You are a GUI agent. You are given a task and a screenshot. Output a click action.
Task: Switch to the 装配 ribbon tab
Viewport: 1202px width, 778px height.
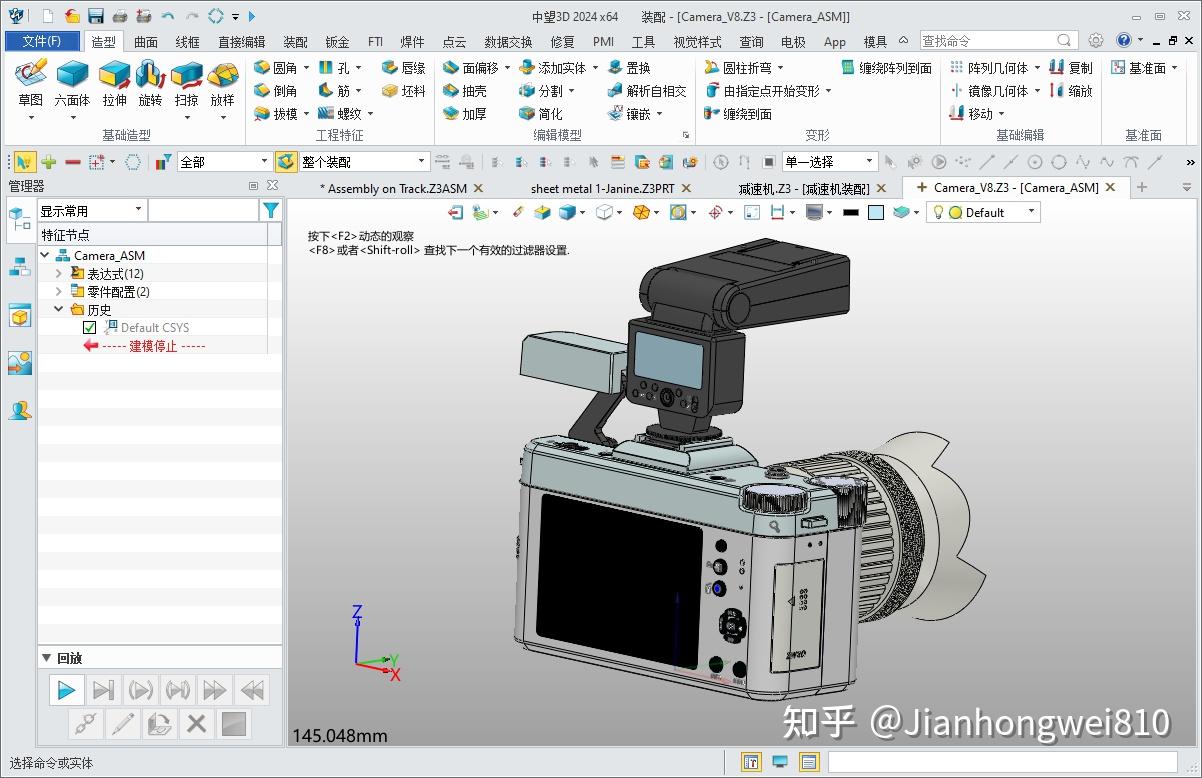pos(294,41)
